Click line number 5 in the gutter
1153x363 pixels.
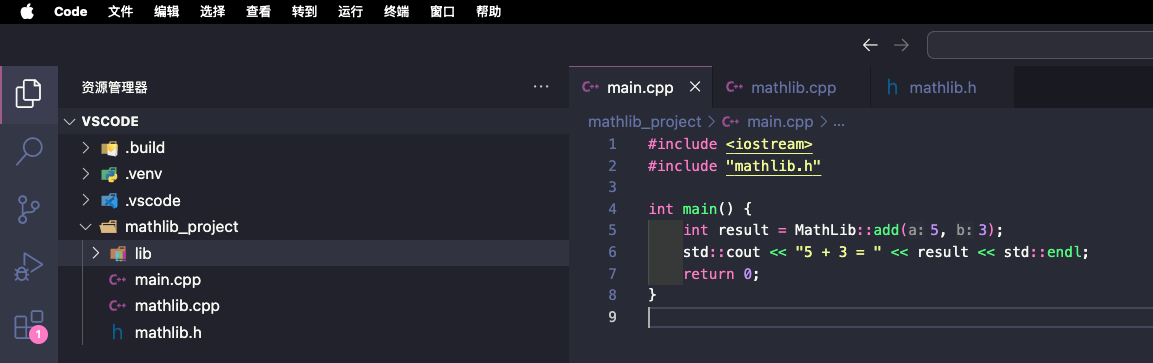click(x=613, y=230)
